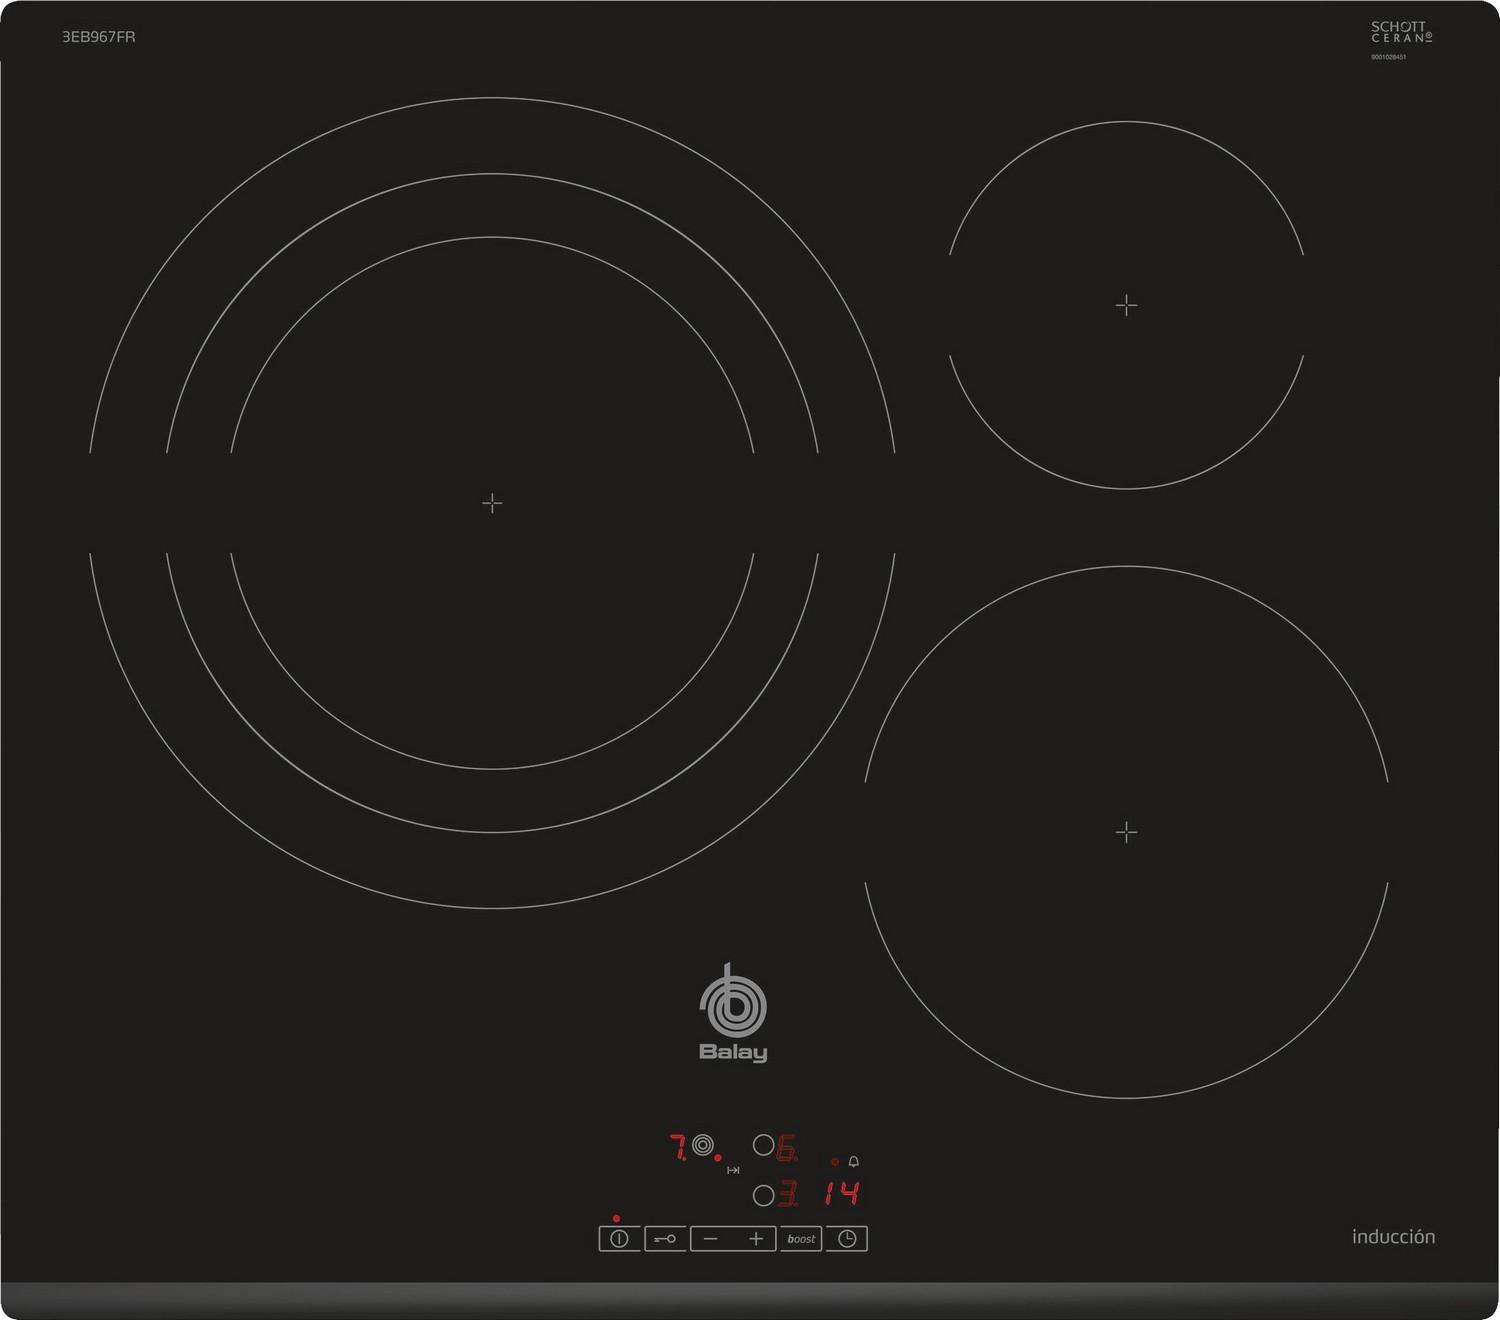Viewport: 1500px width, 1320px height.
Task: Click the center cross of the lower right zone
Action: 1126,832
